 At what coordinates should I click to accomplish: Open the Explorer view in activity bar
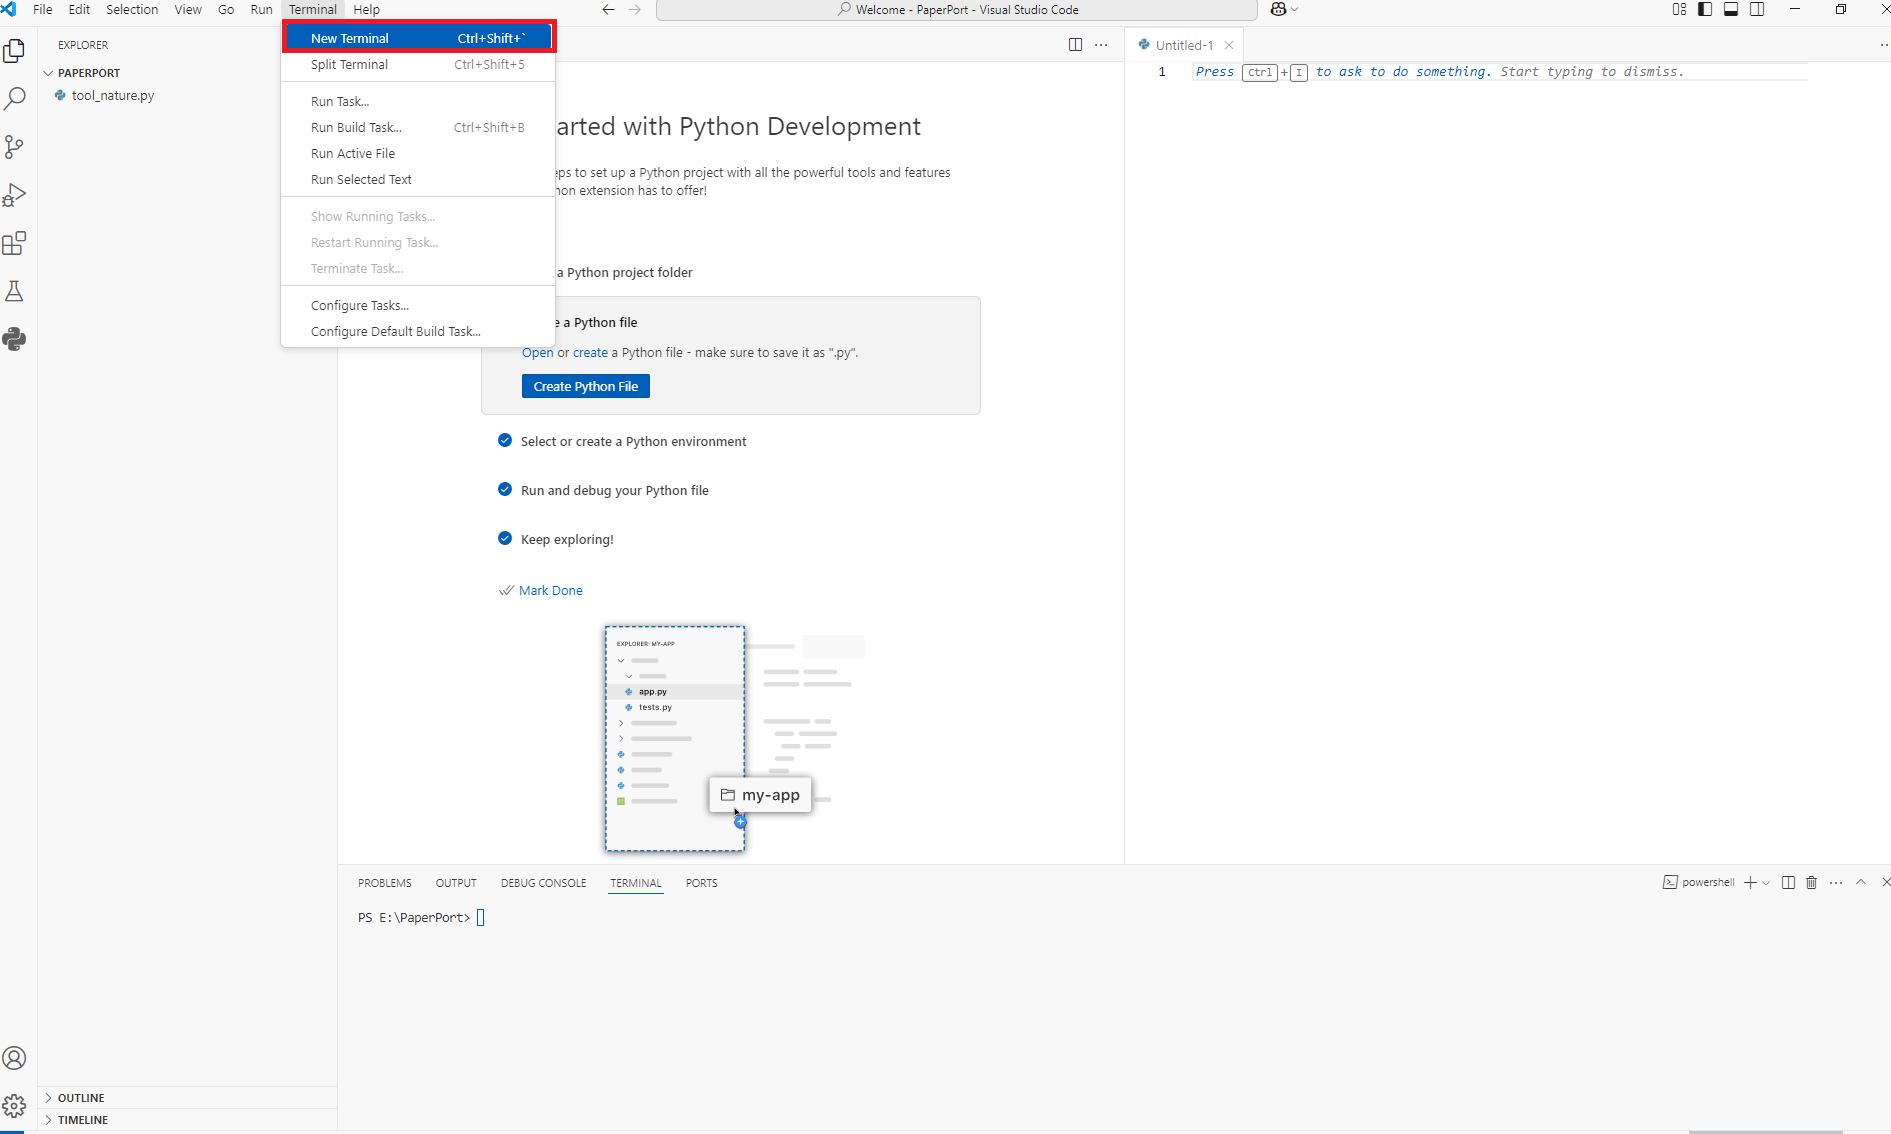click(x=15, y=50)
